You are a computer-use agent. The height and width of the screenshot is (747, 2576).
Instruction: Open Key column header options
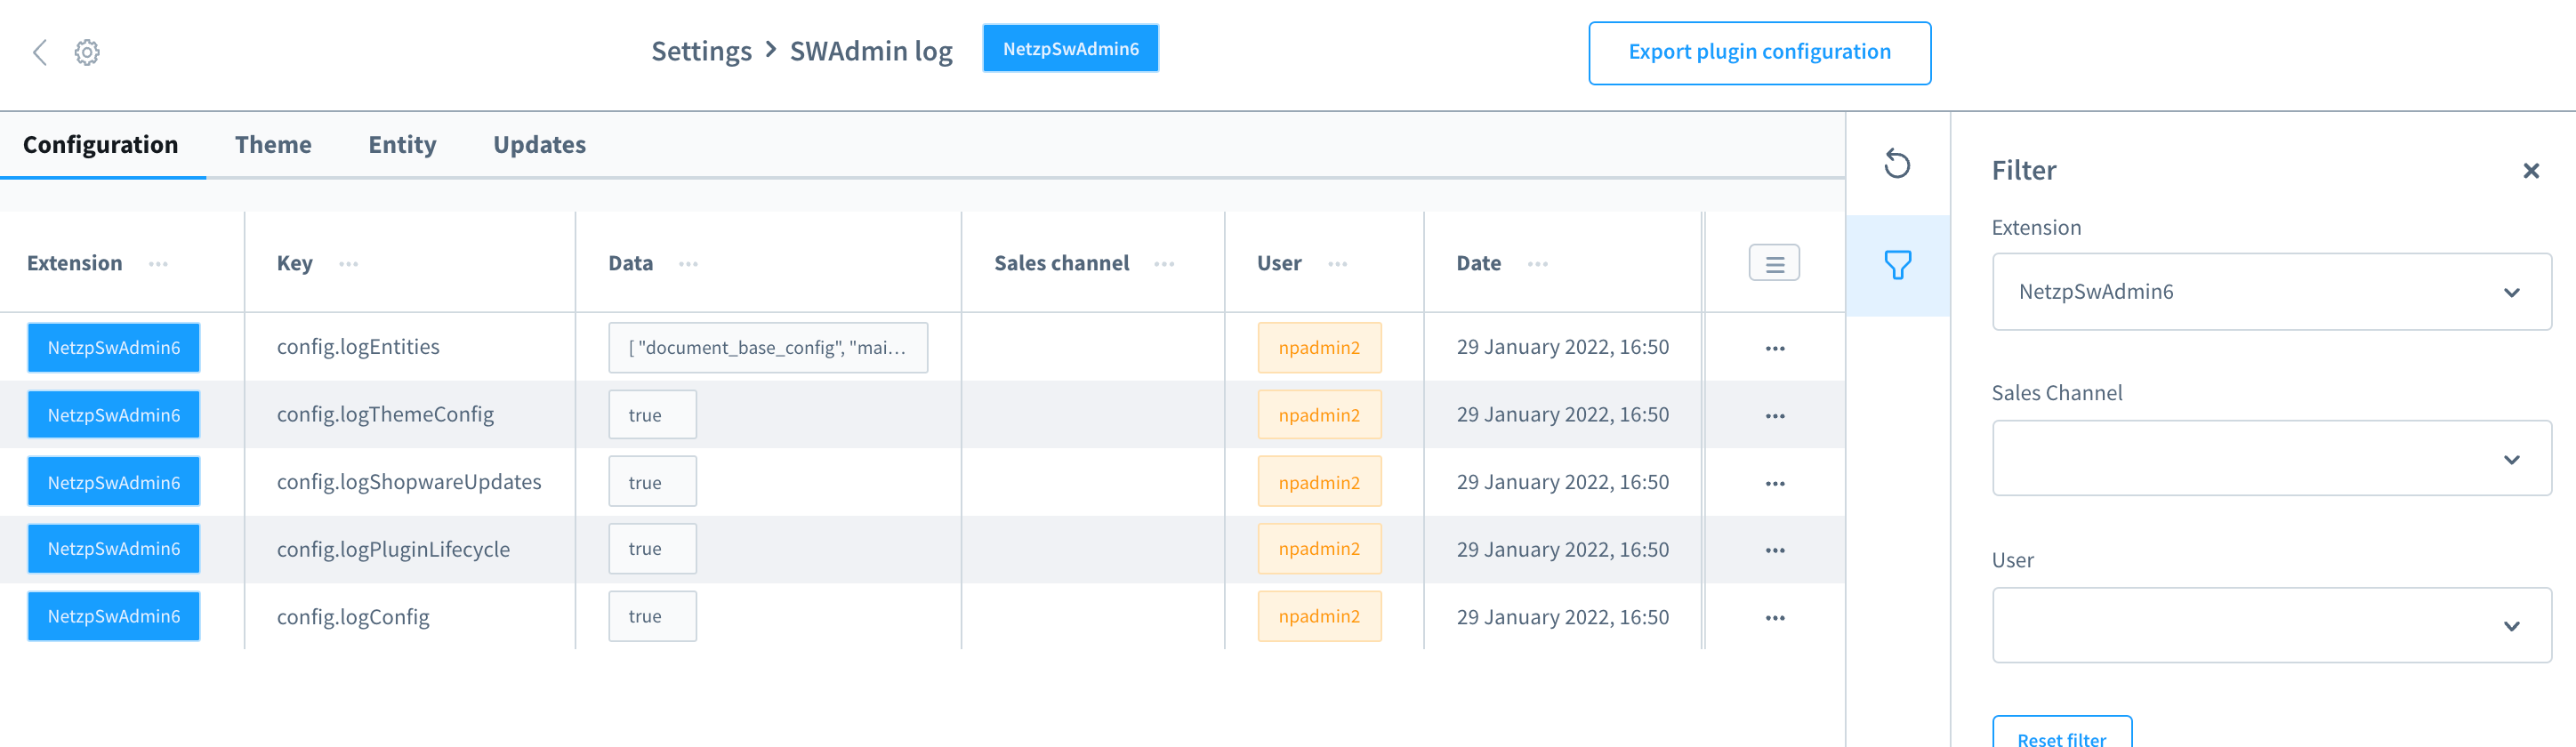click(x=348, y=264)
